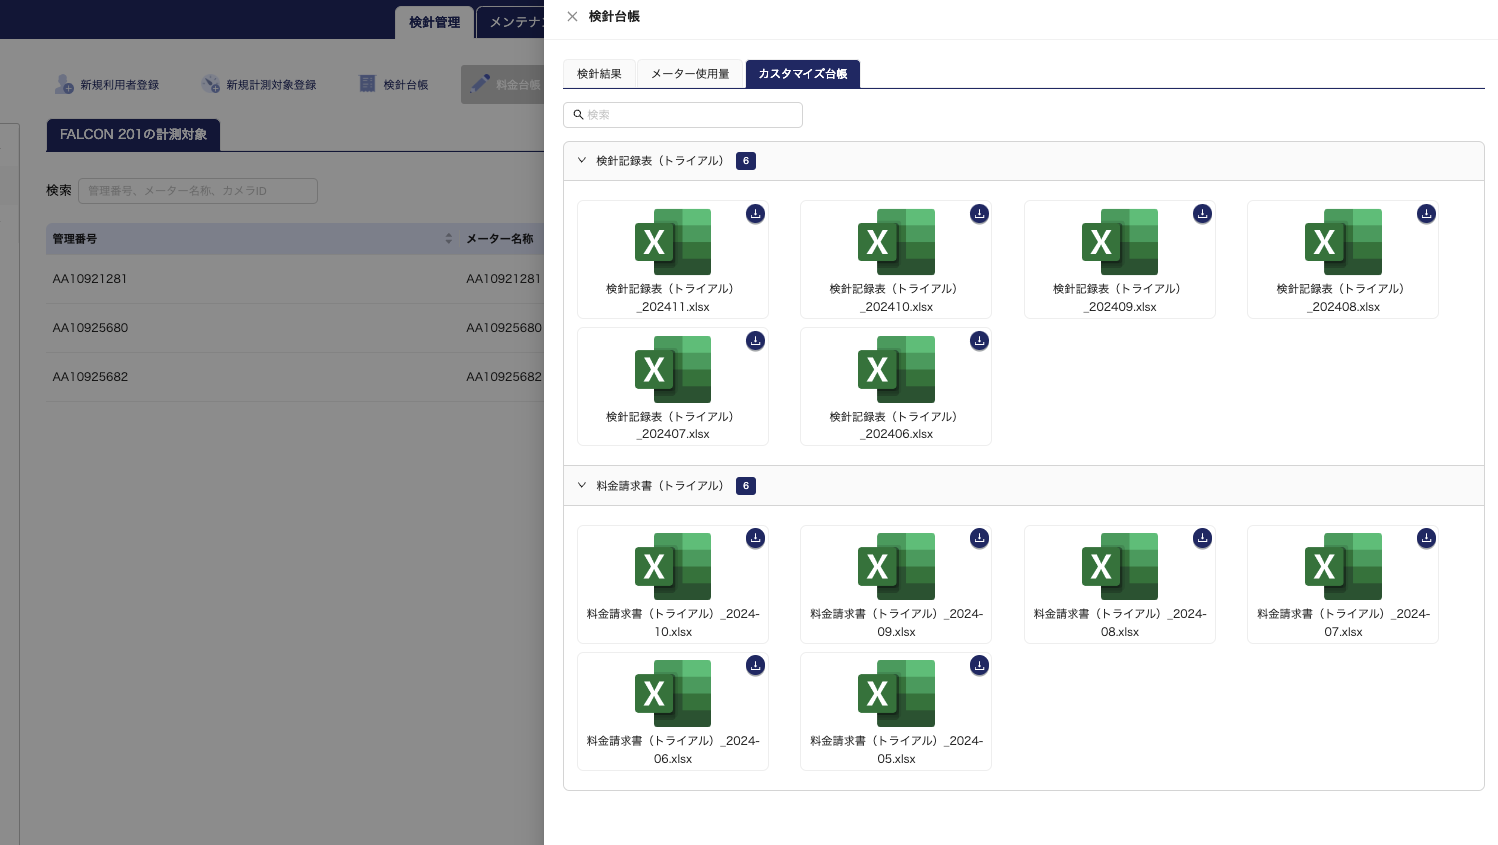Open Excel icon of 検針記録表_202406.xlsx
The width and height of the screenshot is (1498, 845).
896,369
